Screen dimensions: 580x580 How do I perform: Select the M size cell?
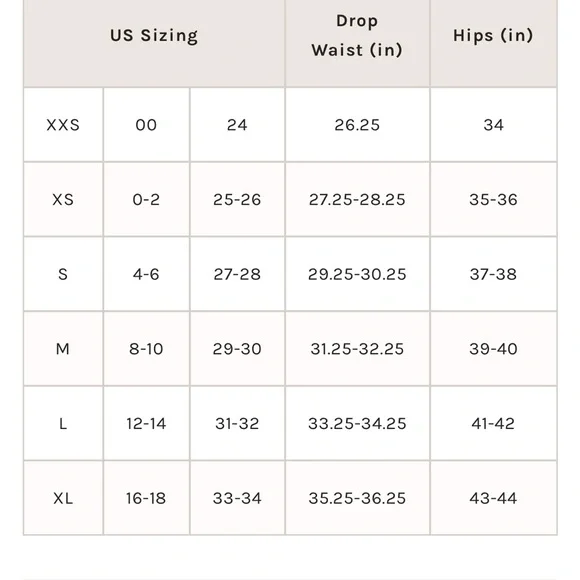(x=63, y=349)
